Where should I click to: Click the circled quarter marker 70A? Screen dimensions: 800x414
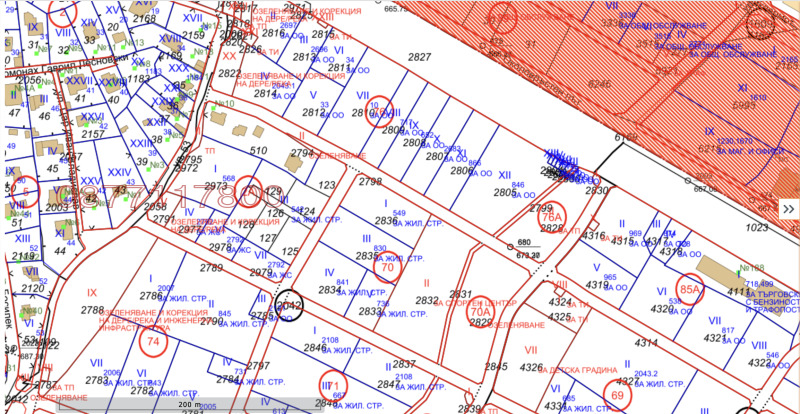point(480,313)
